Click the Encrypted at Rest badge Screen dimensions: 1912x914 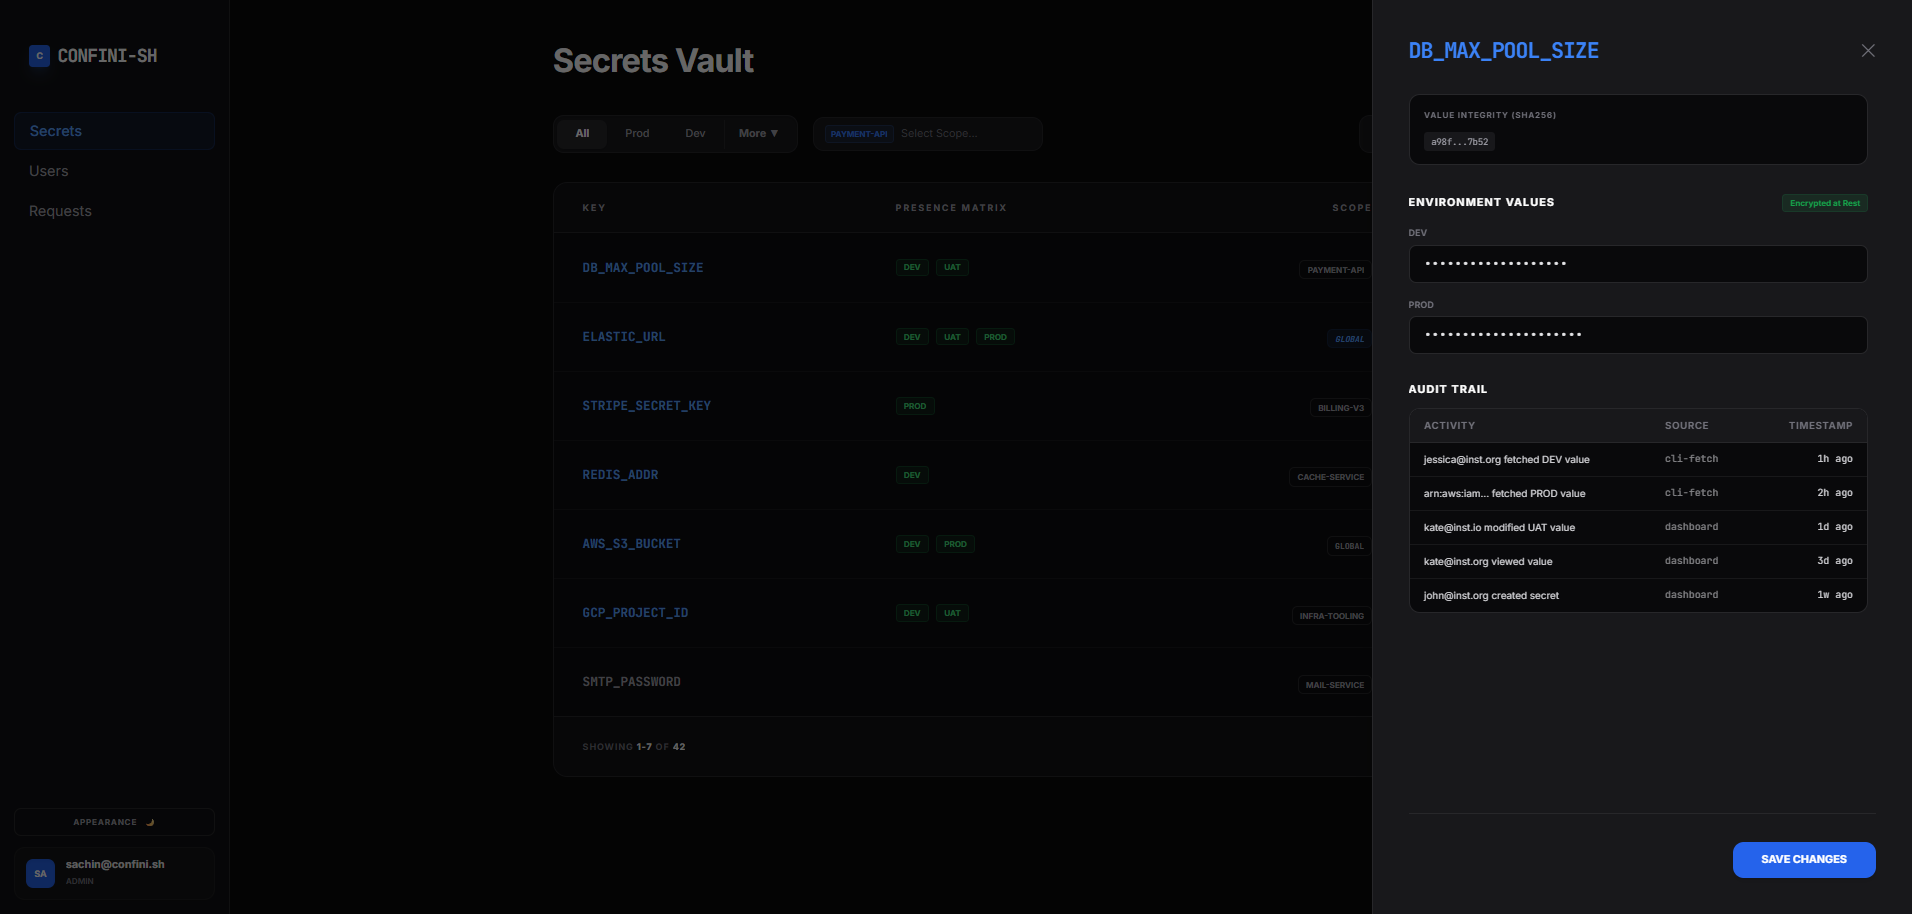point(1824,203)
